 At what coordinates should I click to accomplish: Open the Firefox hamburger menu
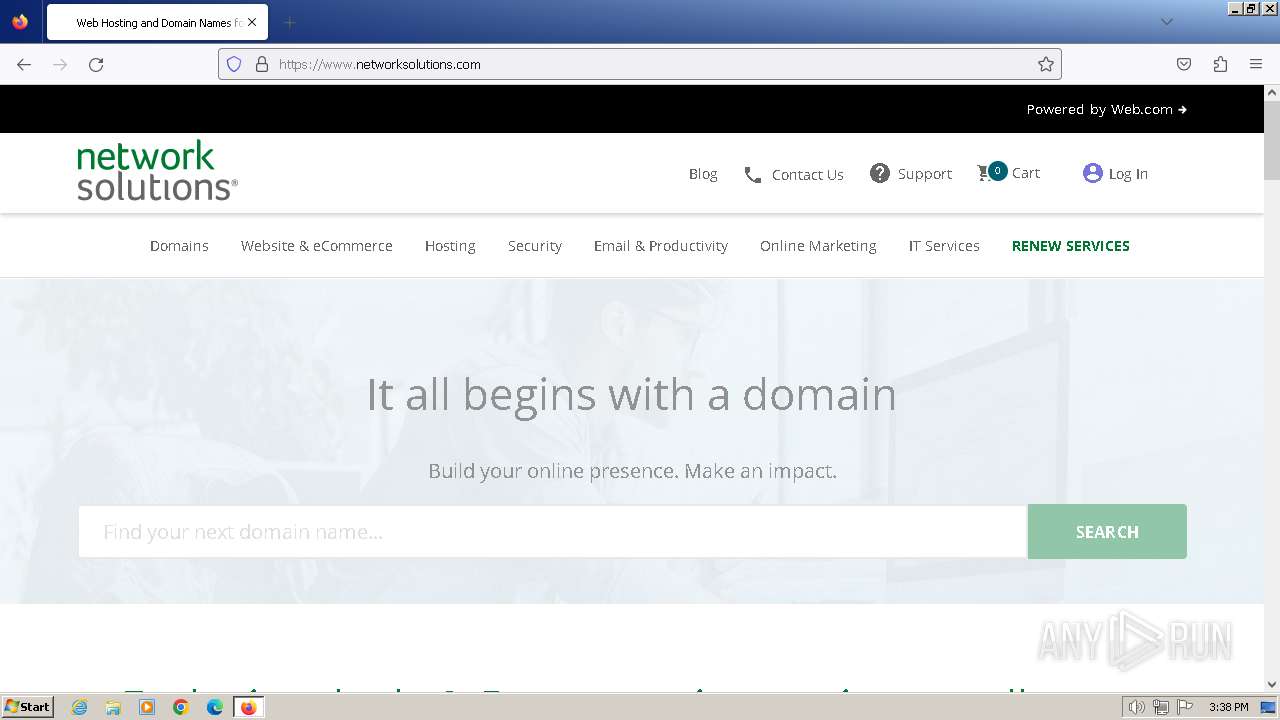[x=1256, y=64]
